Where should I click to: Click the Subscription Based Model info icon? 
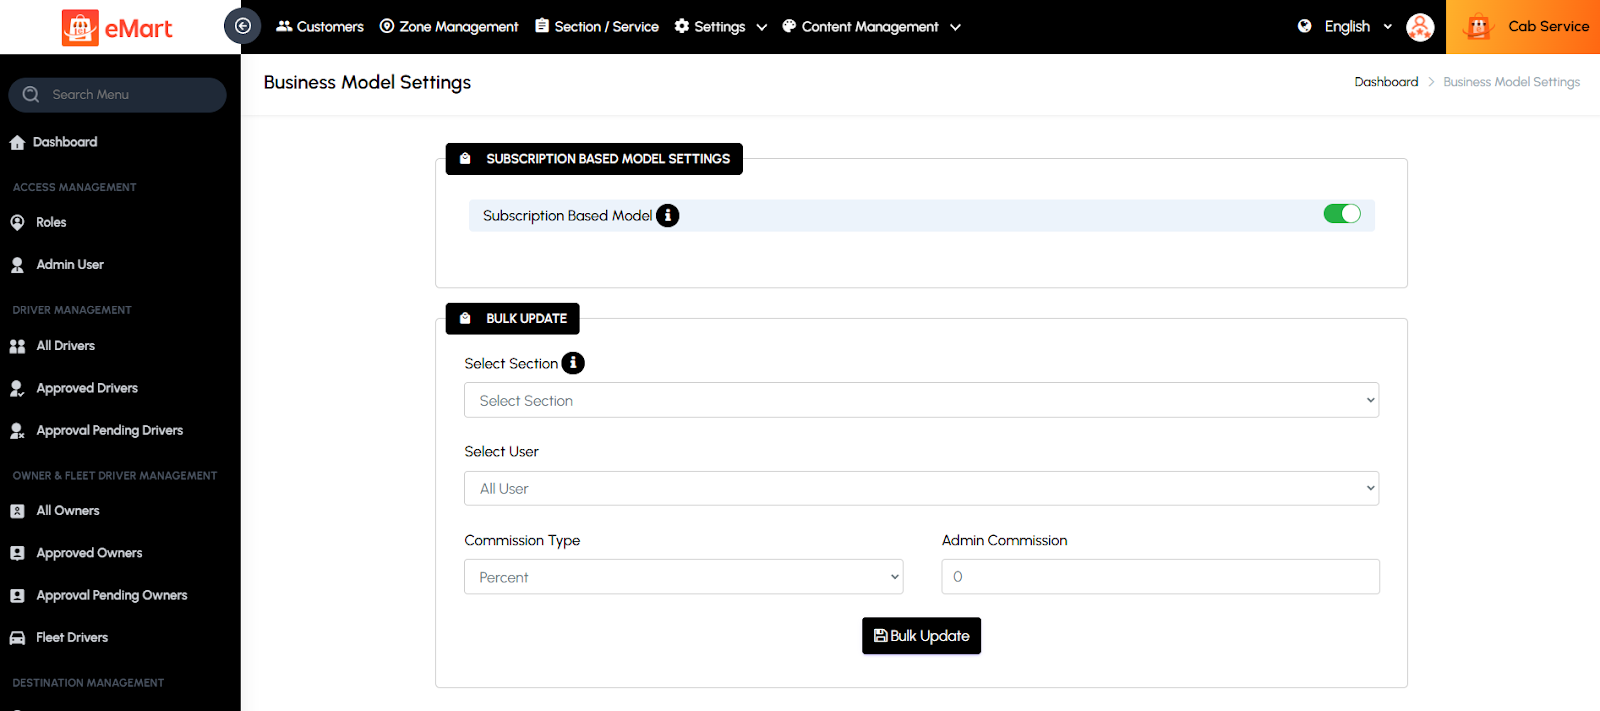[x=667, y=215]
